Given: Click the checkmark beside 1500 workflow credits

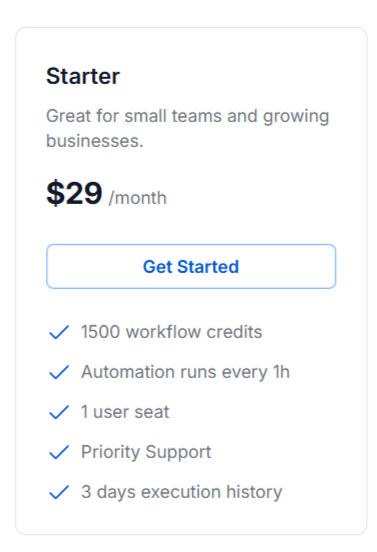Looking at the screenshot, I should [59, 332].
